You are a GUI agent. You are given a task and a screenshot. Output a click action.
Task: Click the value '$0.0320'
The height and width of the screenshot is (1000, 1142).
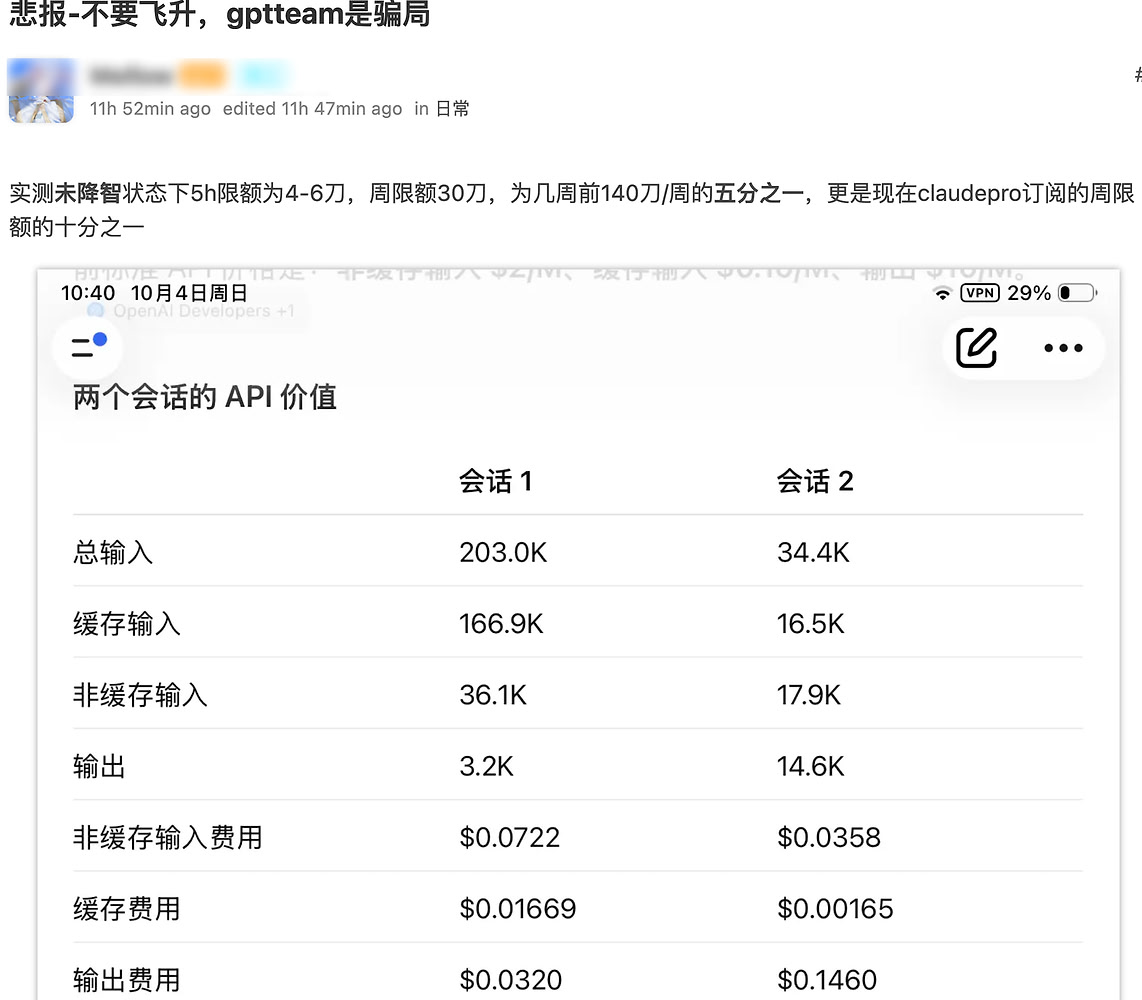(x=511, y=980)
